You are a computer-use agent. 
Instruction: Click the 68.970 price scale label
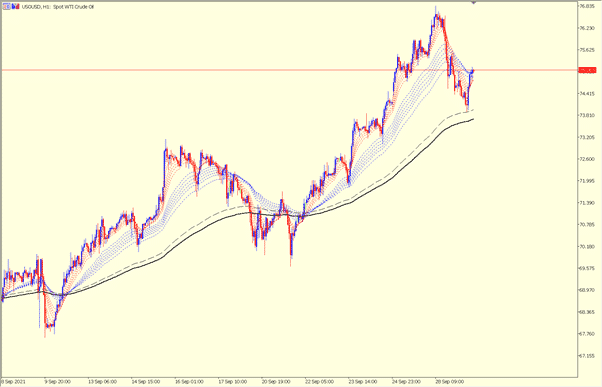(587, 290)
